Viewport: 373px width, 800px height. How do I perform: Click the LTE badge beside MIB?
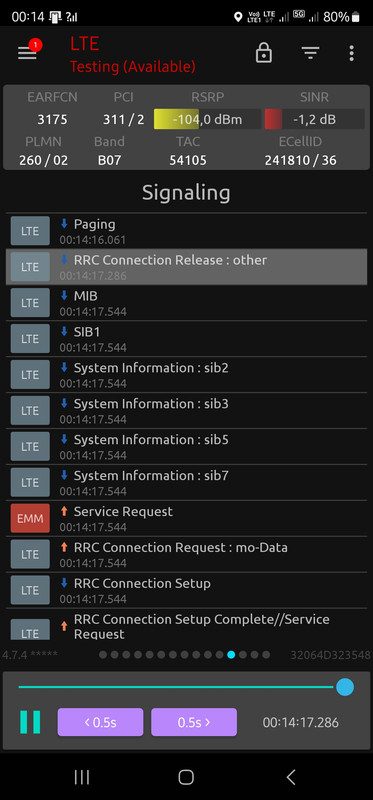pyautogui.click(x=30, y=303)
